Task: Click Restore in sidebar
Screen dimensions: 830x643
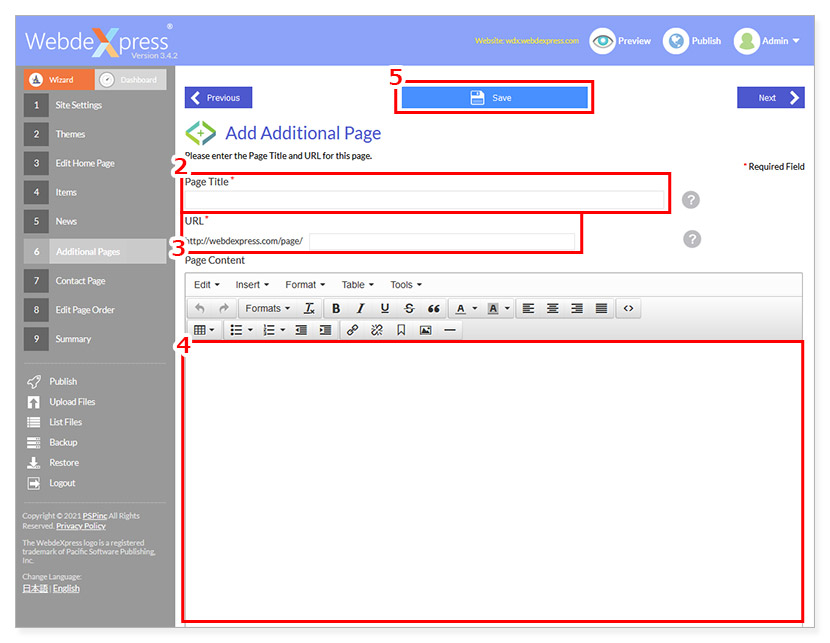Action: 53,463
